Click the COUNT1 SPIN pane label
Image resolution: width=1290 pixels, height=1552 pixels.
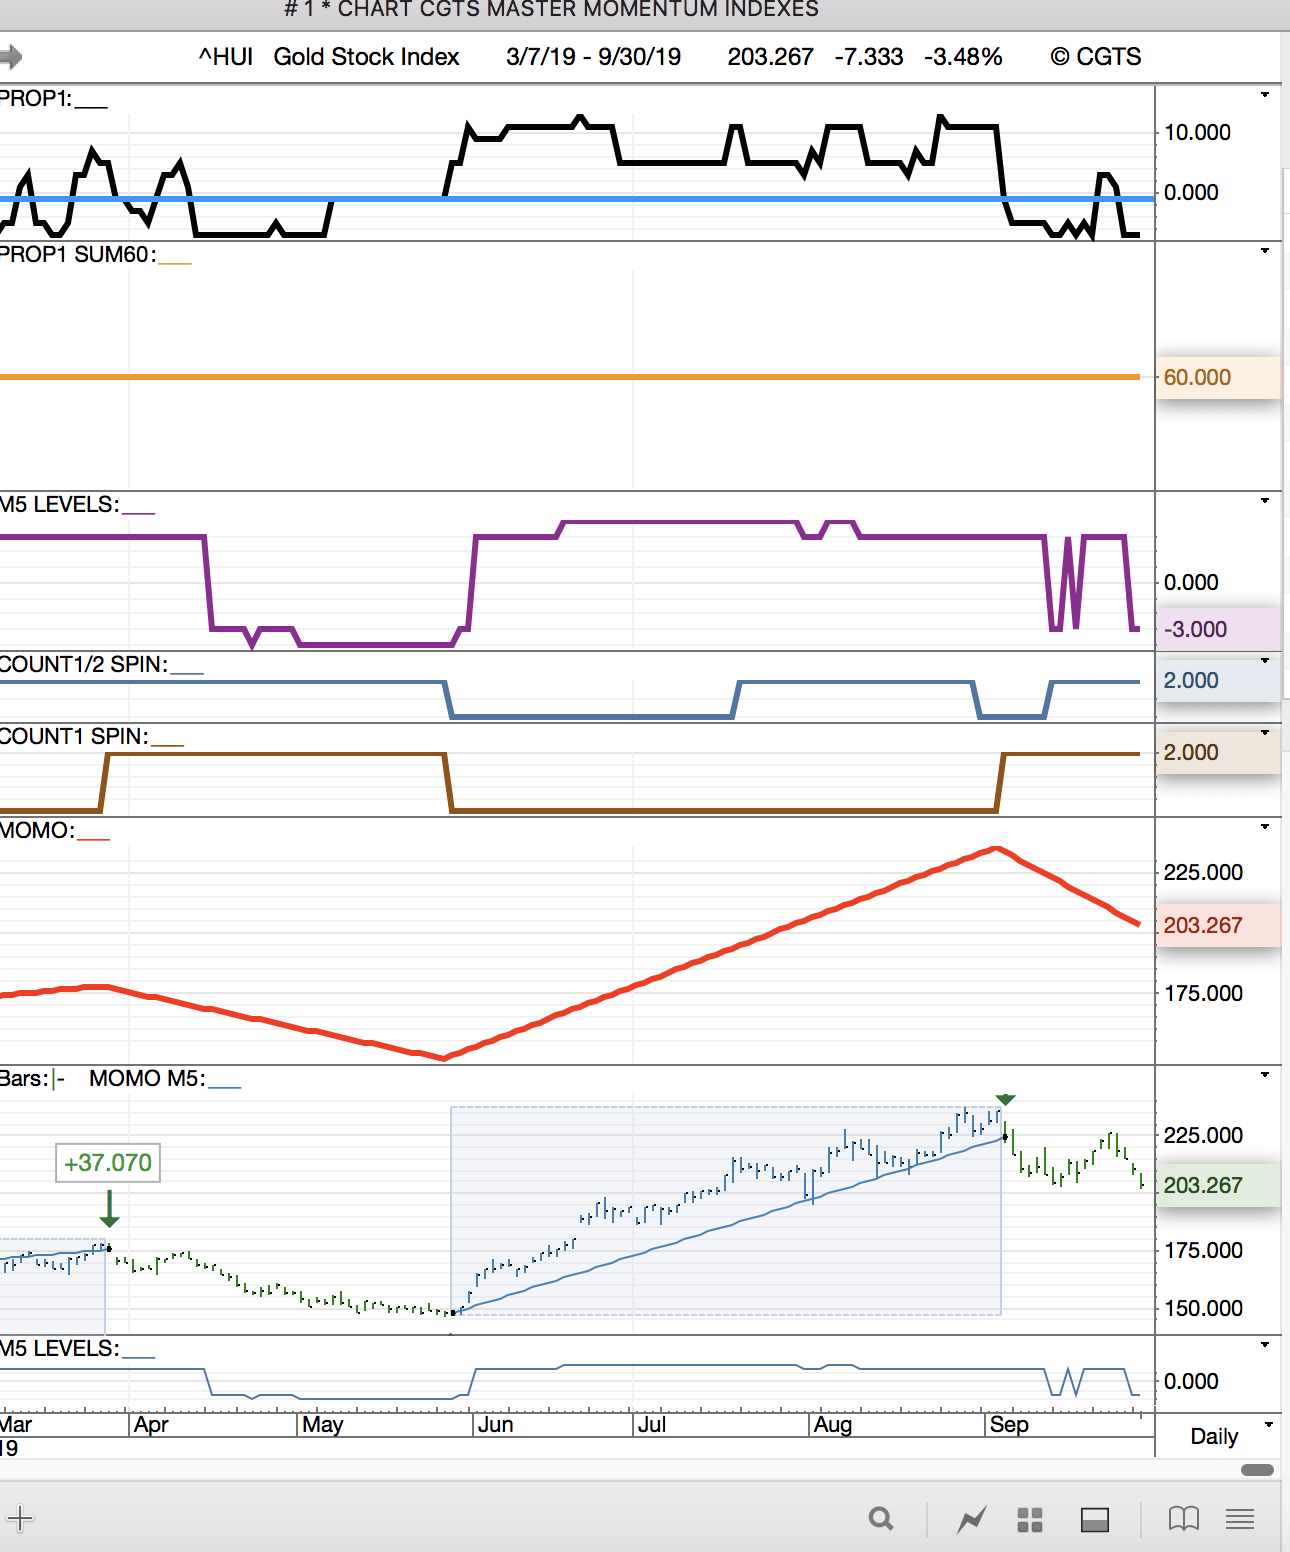click(x=74, y=737)
